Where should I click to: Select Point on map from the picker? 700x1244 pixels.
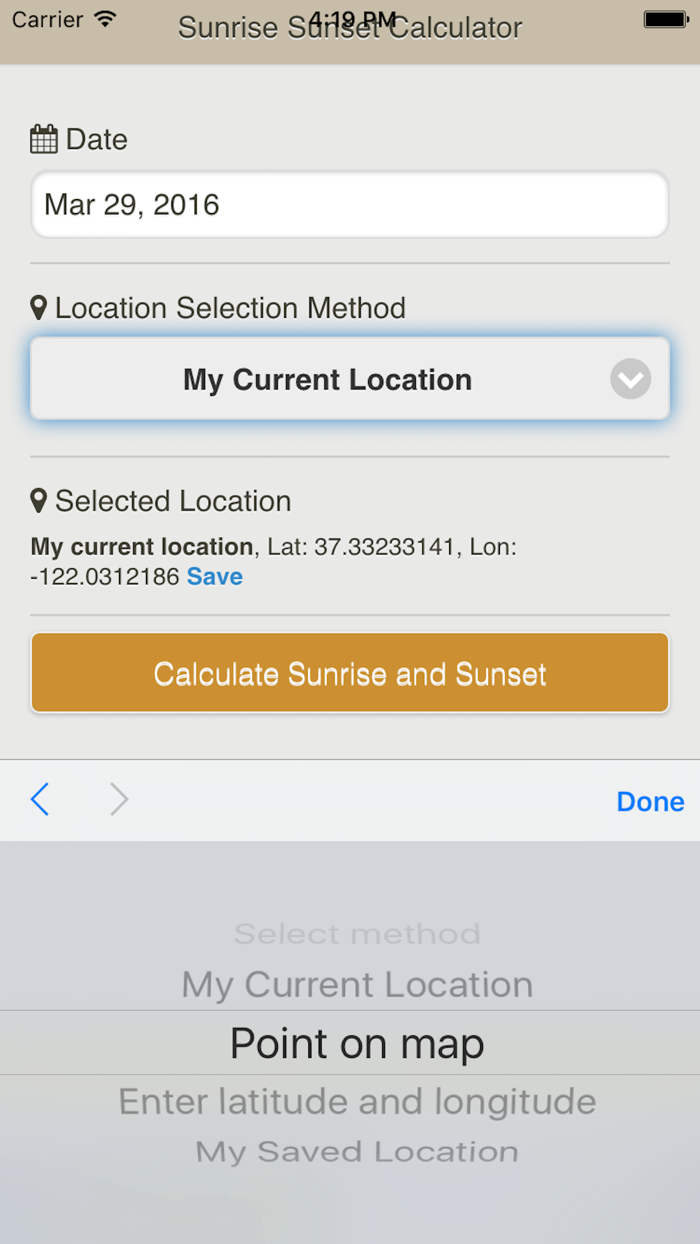[356, 1042]
